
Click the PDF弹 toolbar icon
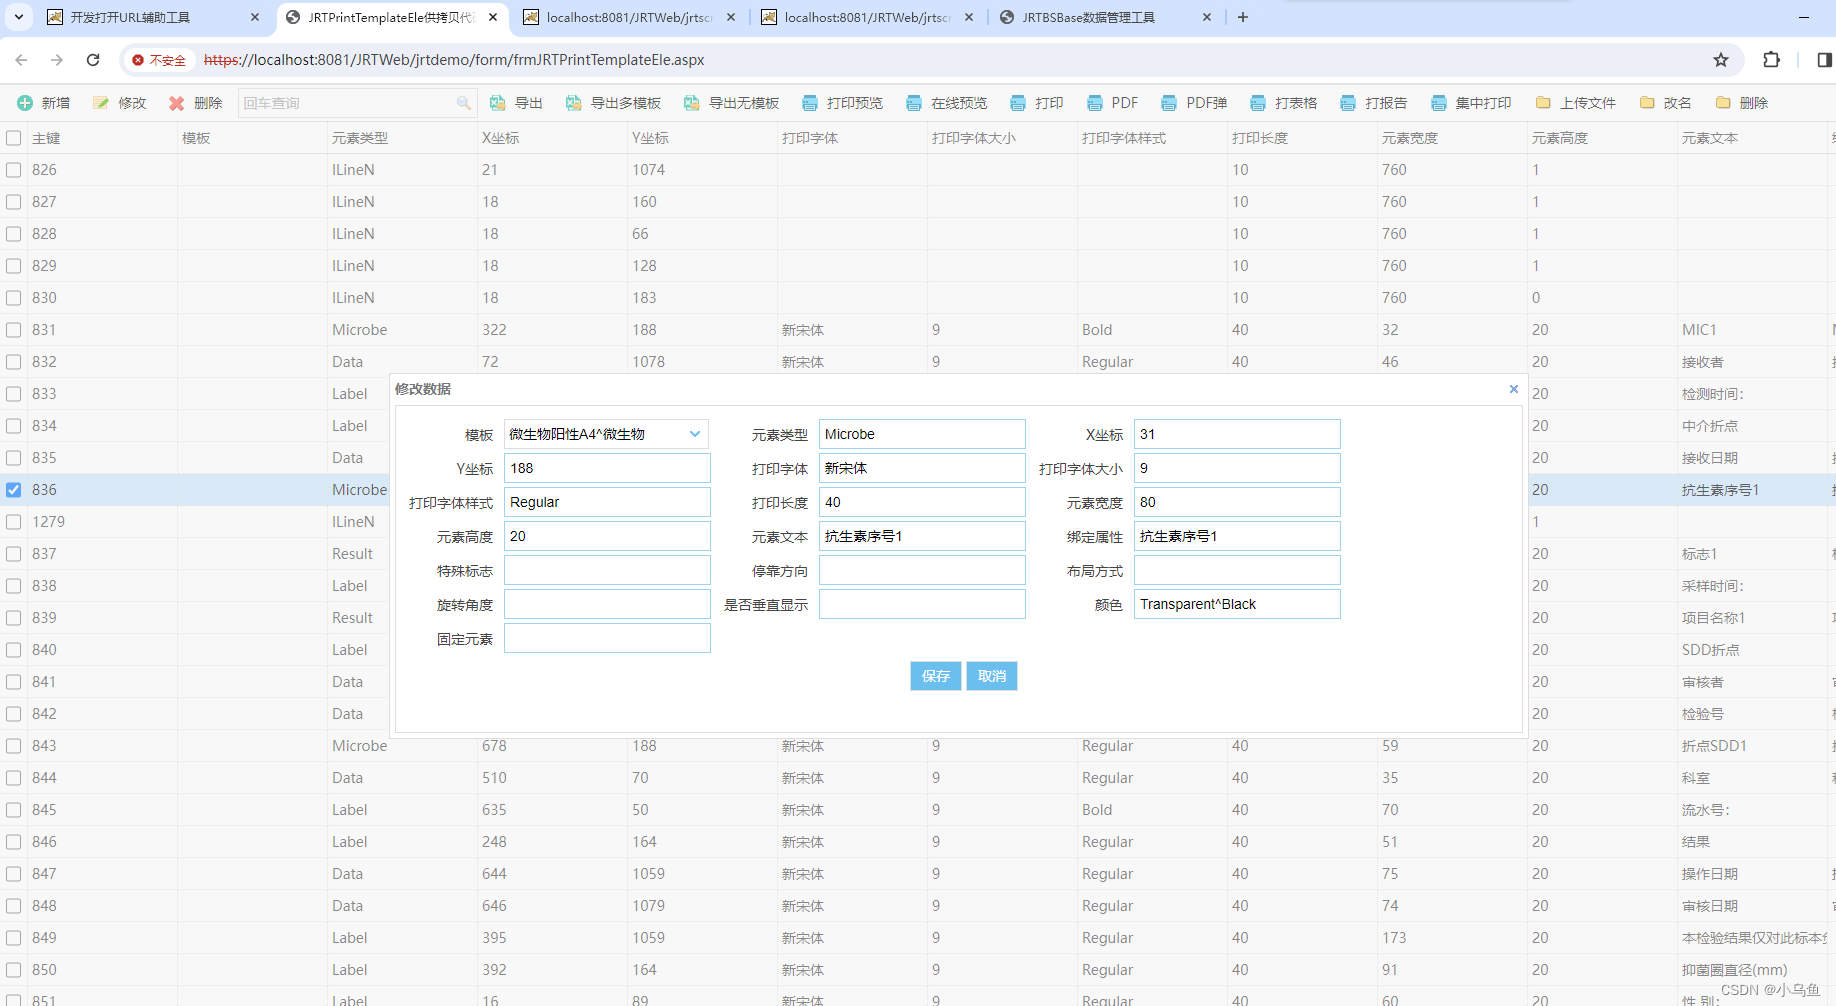click(x=1169, y=103)
